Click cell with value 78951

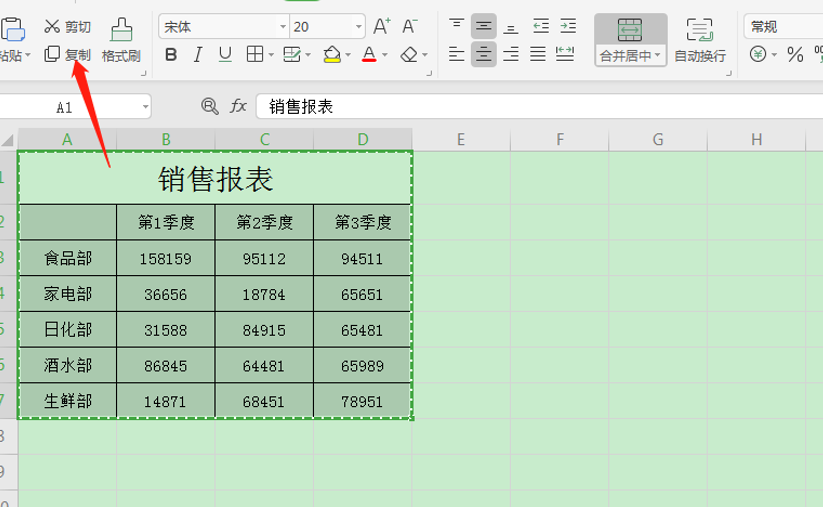tap(362, 401)
